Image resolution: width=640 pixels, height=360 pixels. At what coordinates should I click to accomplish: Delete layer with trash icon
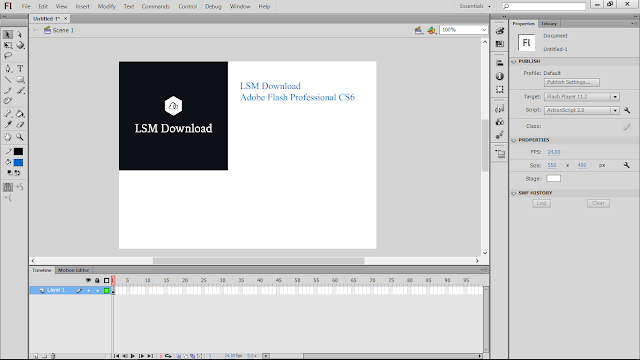click(53, 356)
